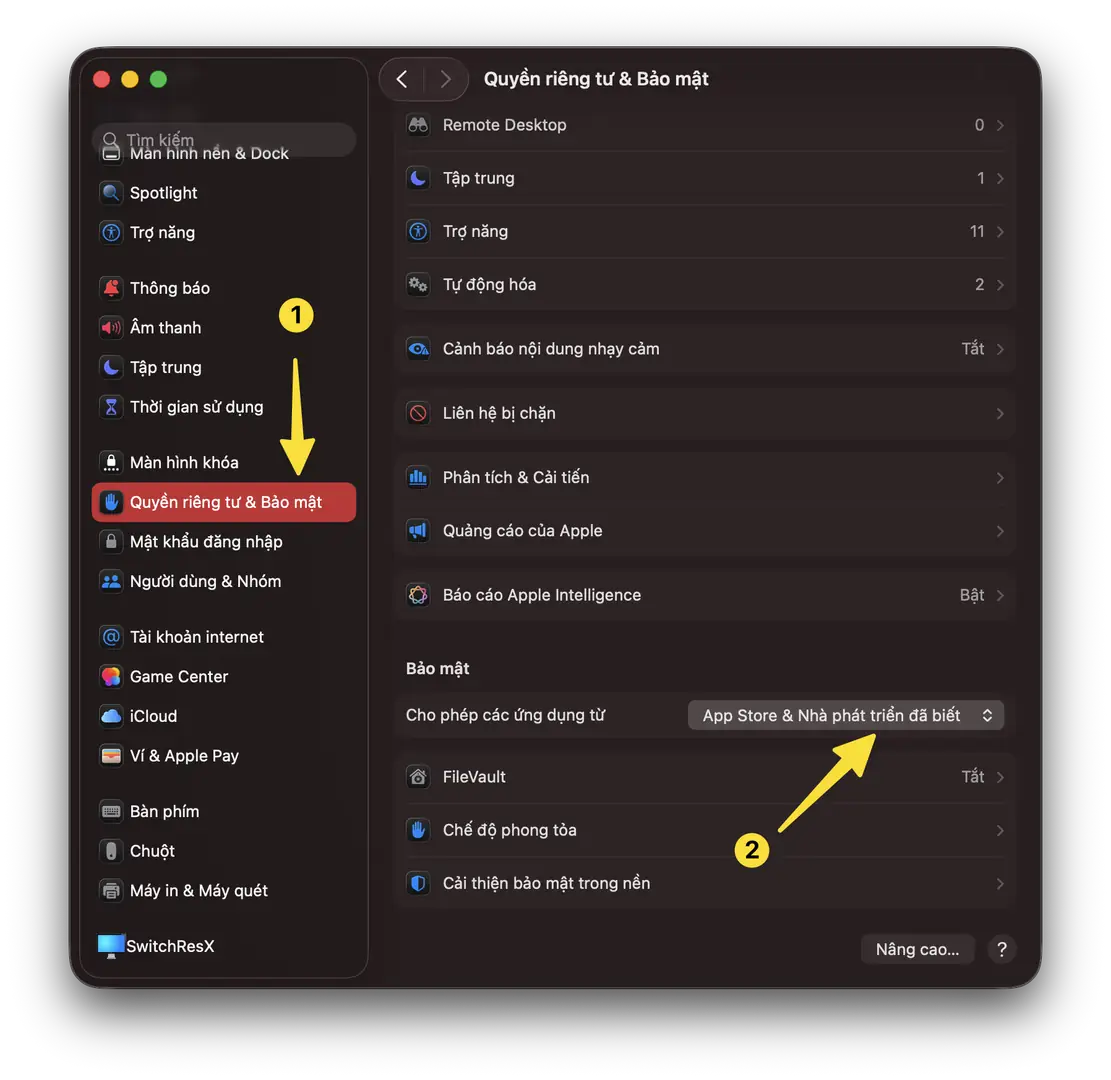
Task: Open the Phân tích & Cải tiến chevron
Action: (x=1000, y=478)
